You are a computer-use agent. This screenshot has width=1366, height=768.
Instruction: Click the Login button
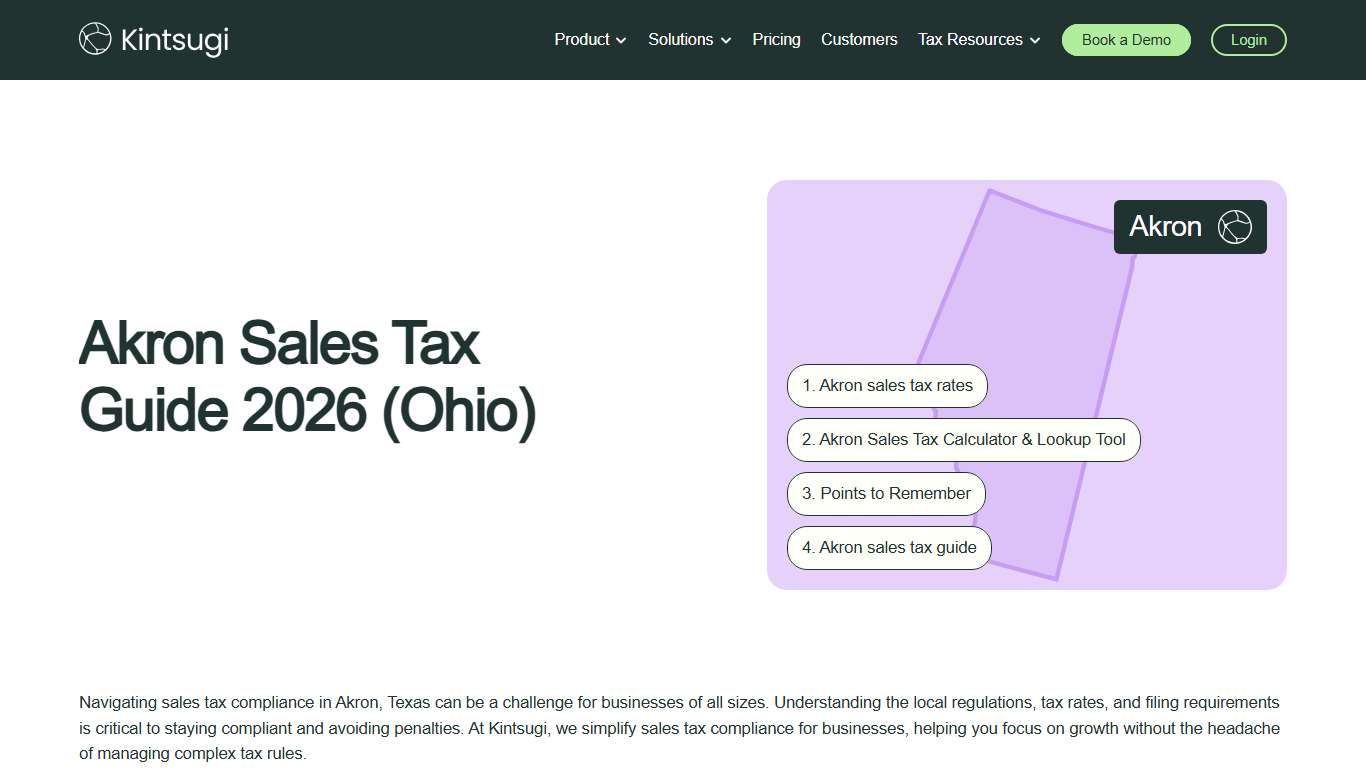pos(1248,40)
